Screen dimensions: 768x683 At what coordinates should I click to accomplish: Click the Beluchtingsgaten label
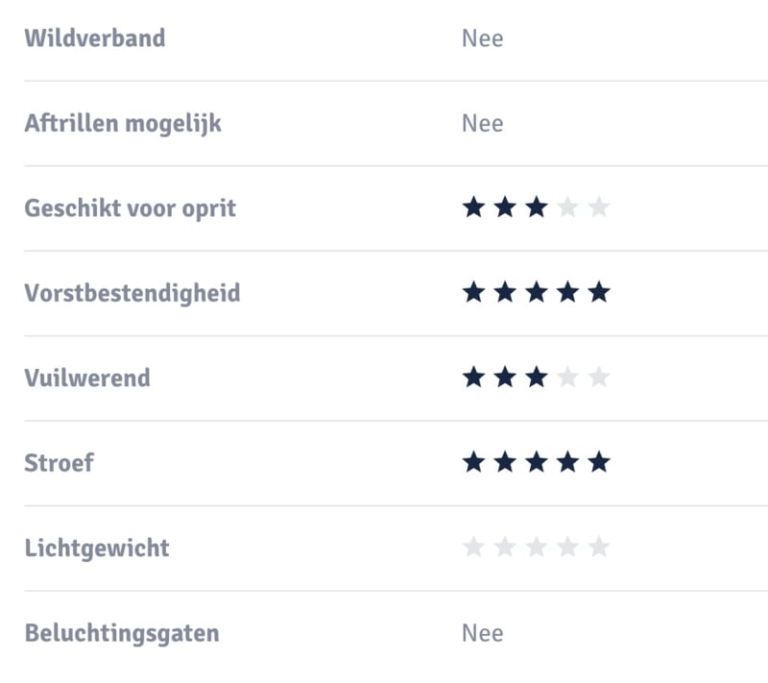coord(122,633)
